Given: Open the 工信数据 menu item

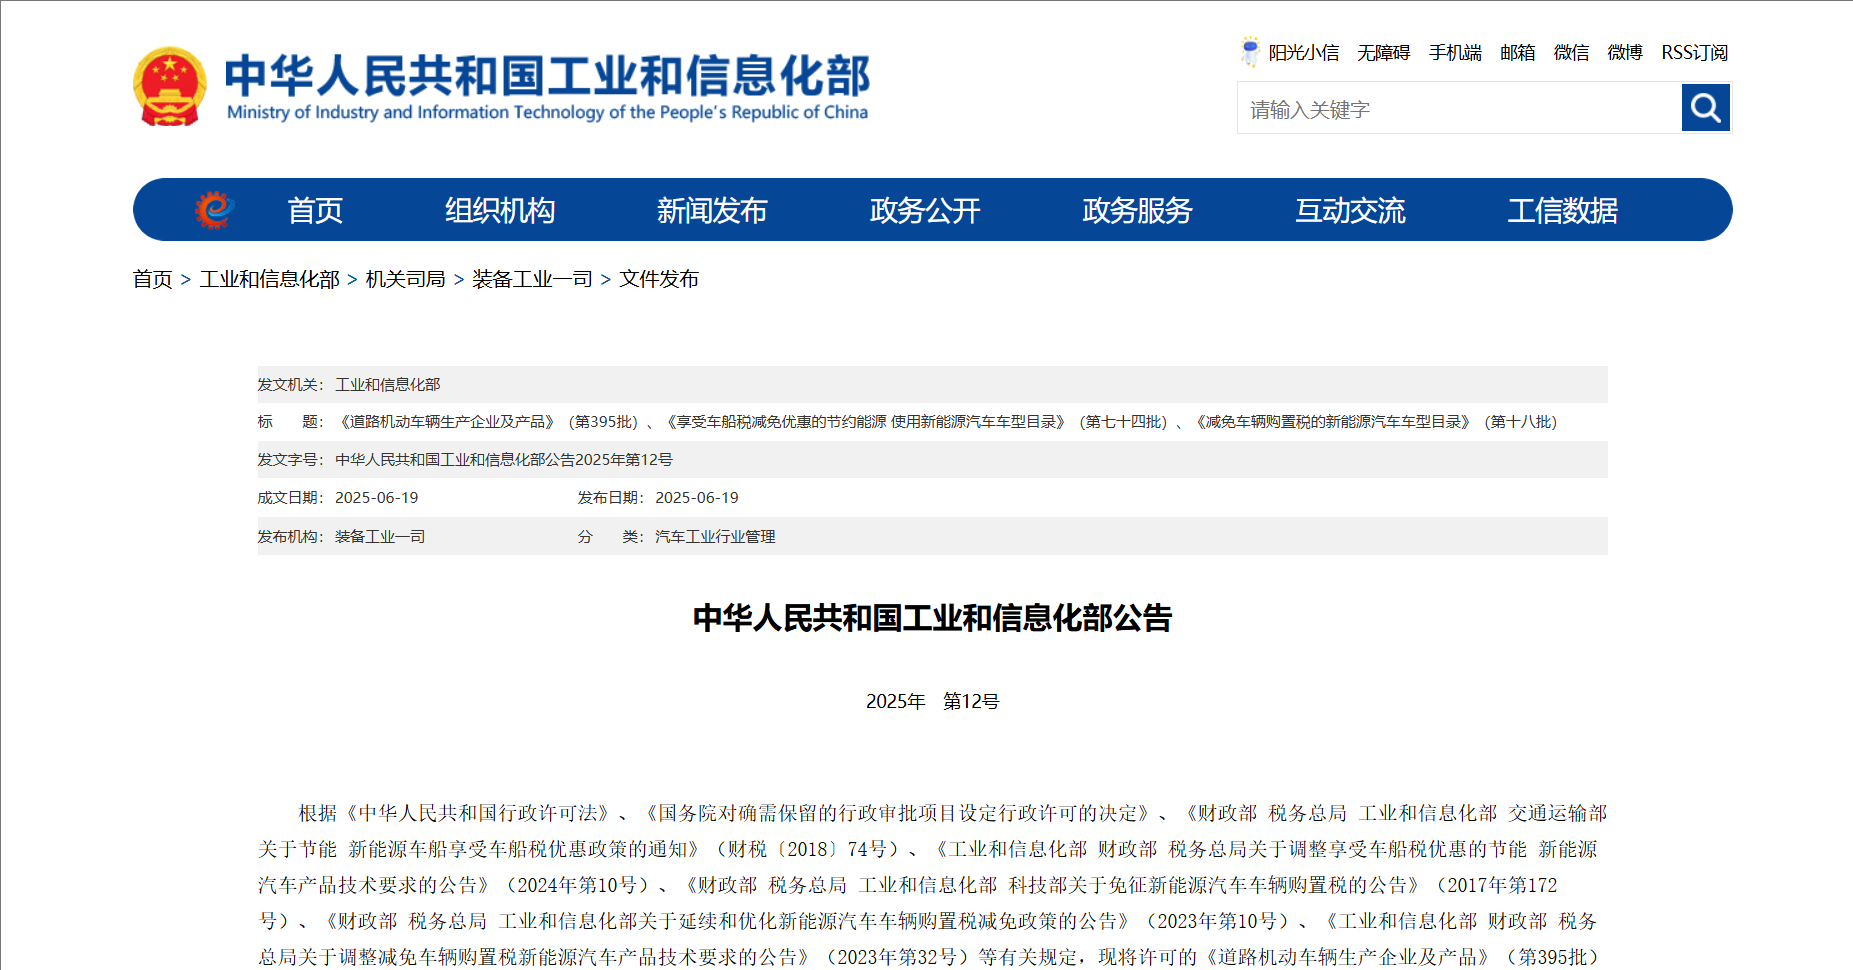Looking at the screenshot, I should pyautogui.click(x=1562, y=211).
